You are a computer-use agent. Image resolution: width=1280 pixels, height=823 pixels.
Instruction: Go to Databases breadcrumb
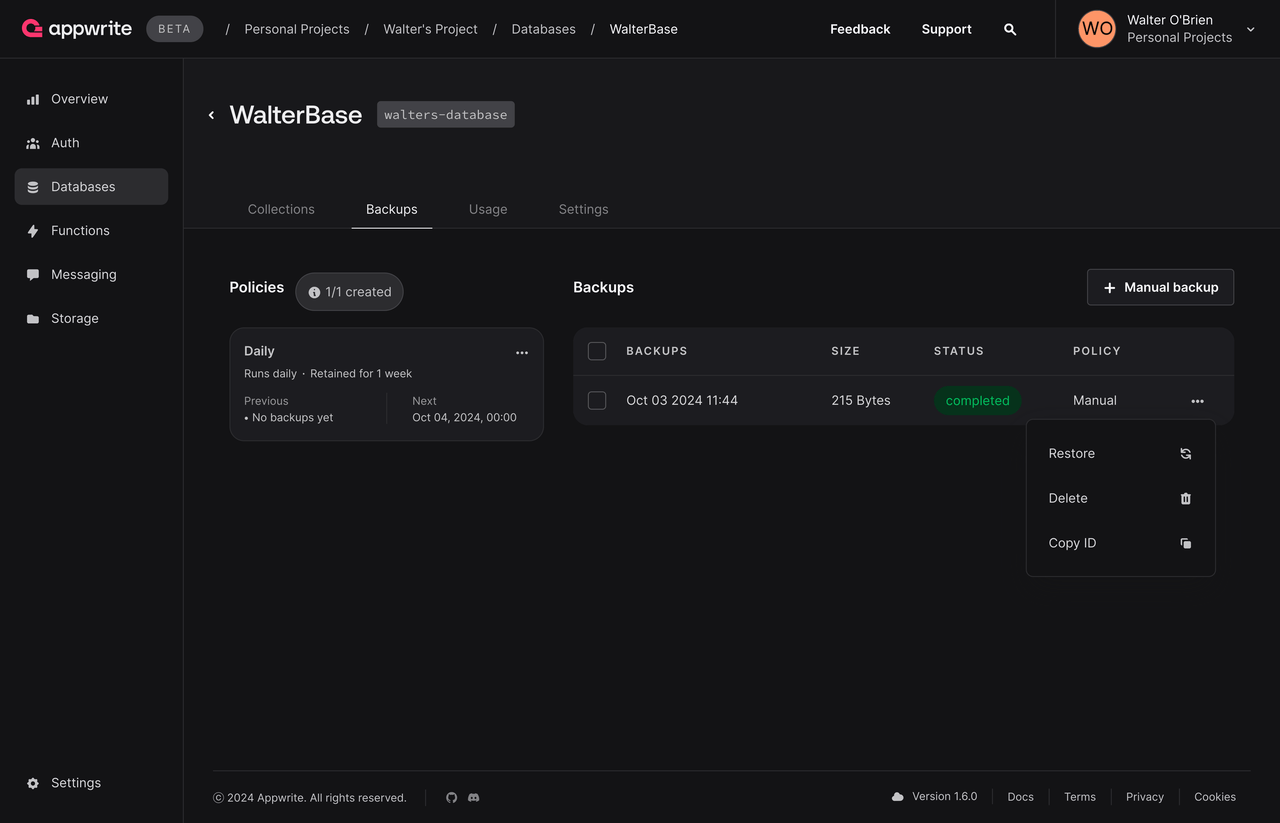544,29
